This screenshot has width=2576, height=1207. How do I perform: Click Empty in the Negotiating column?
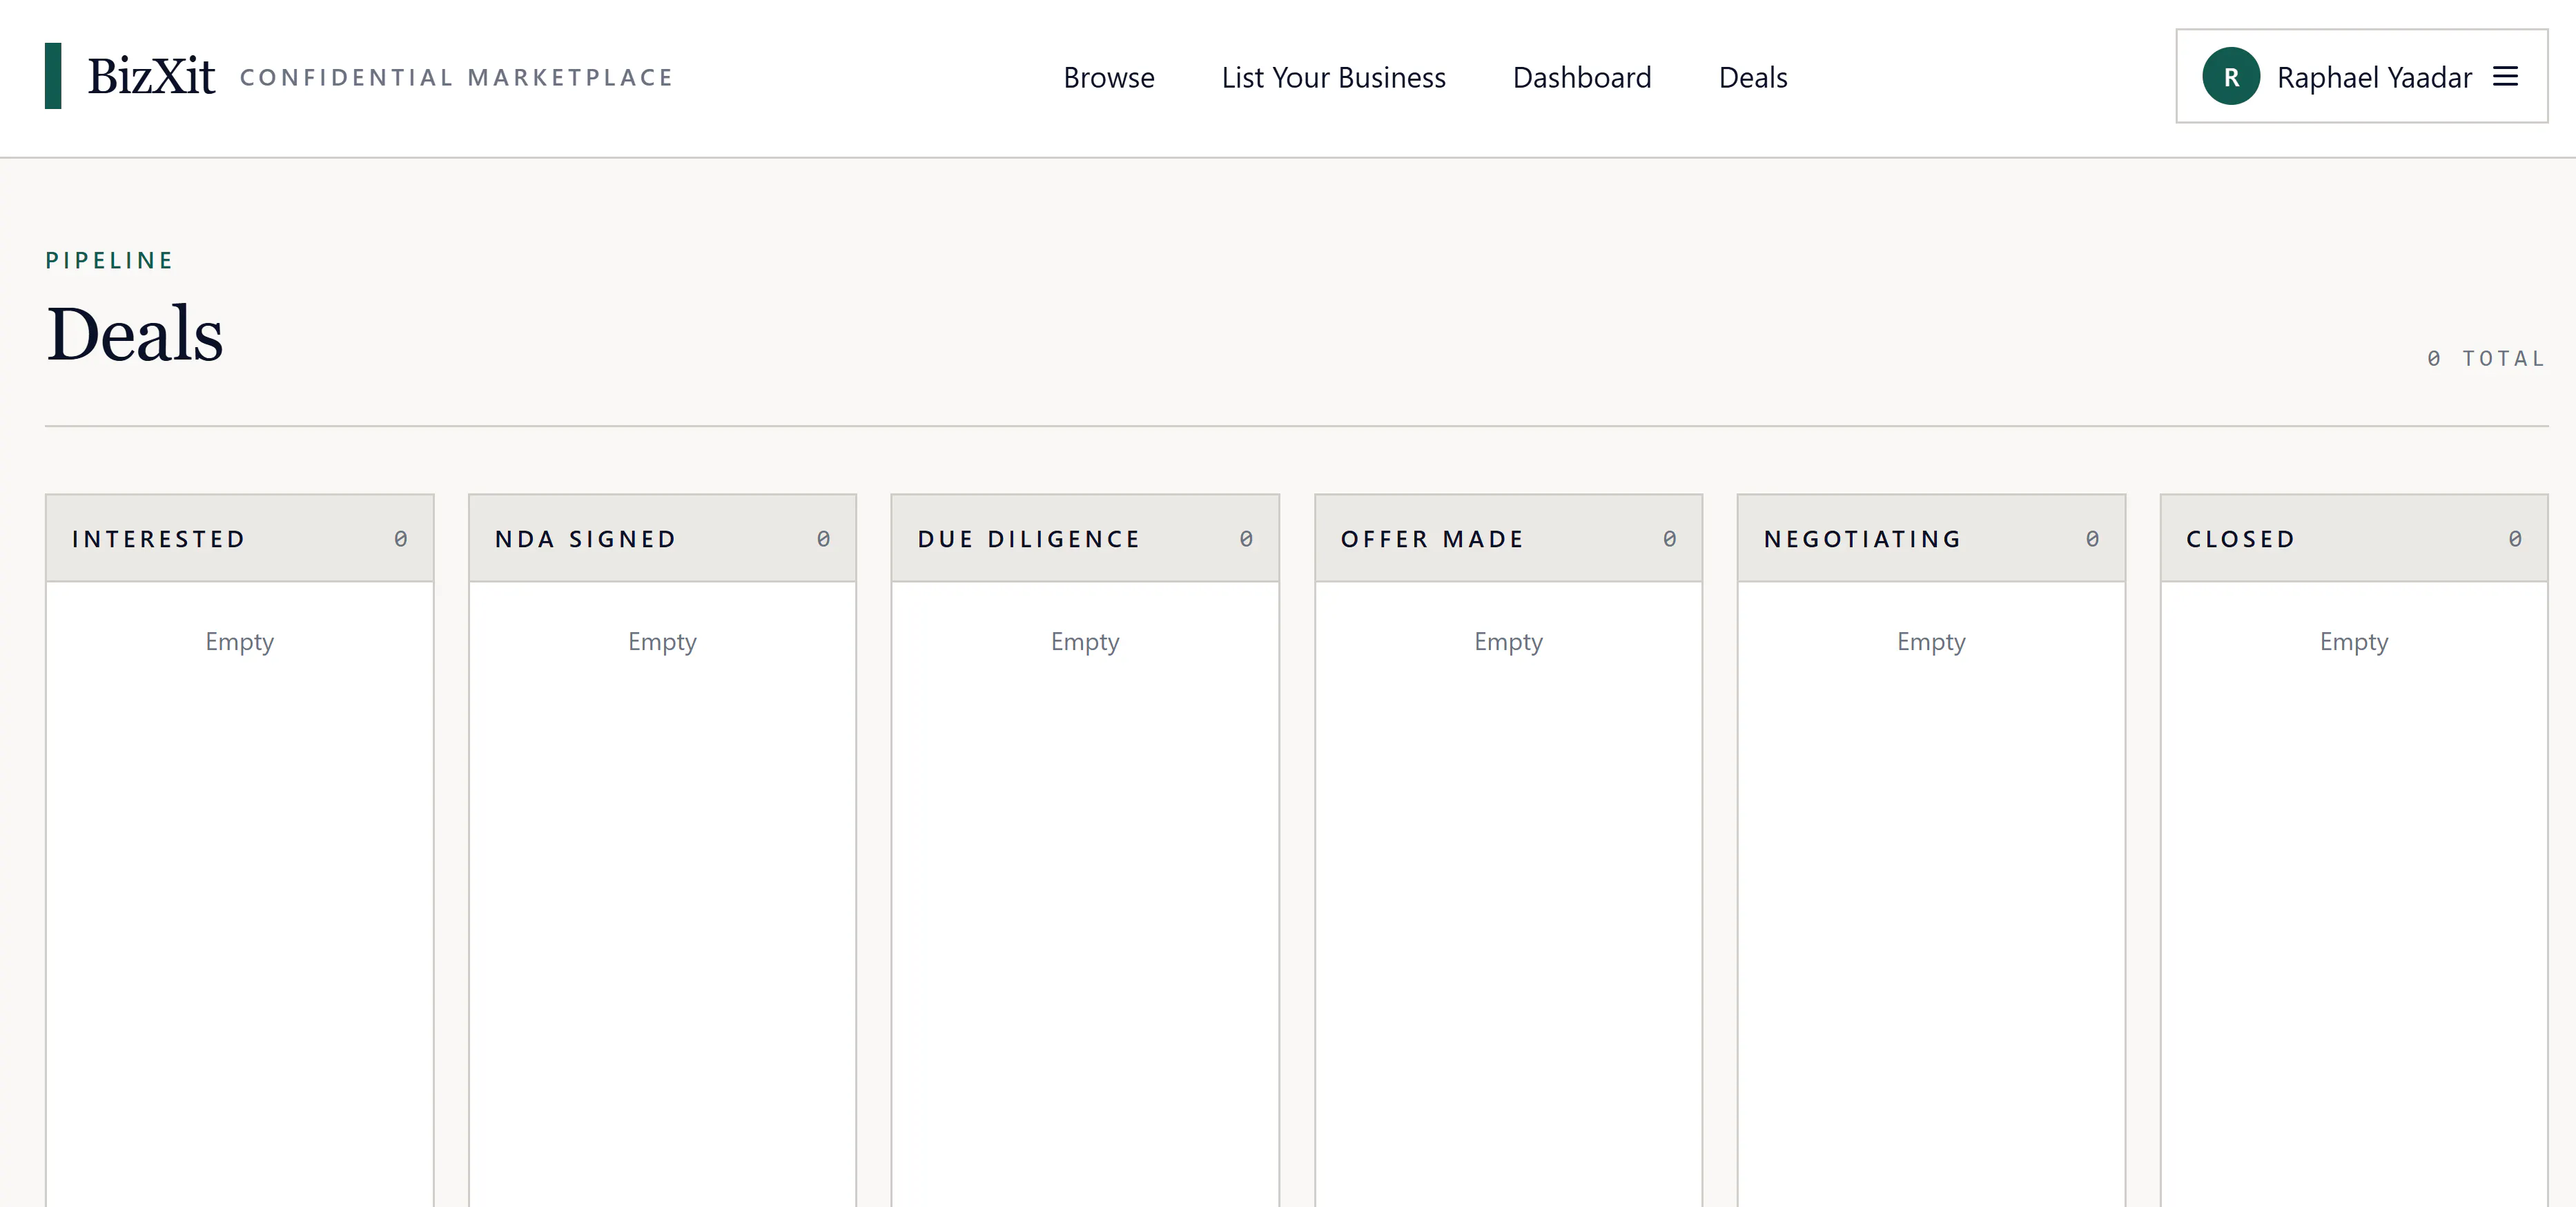[x=1931, y=641]
